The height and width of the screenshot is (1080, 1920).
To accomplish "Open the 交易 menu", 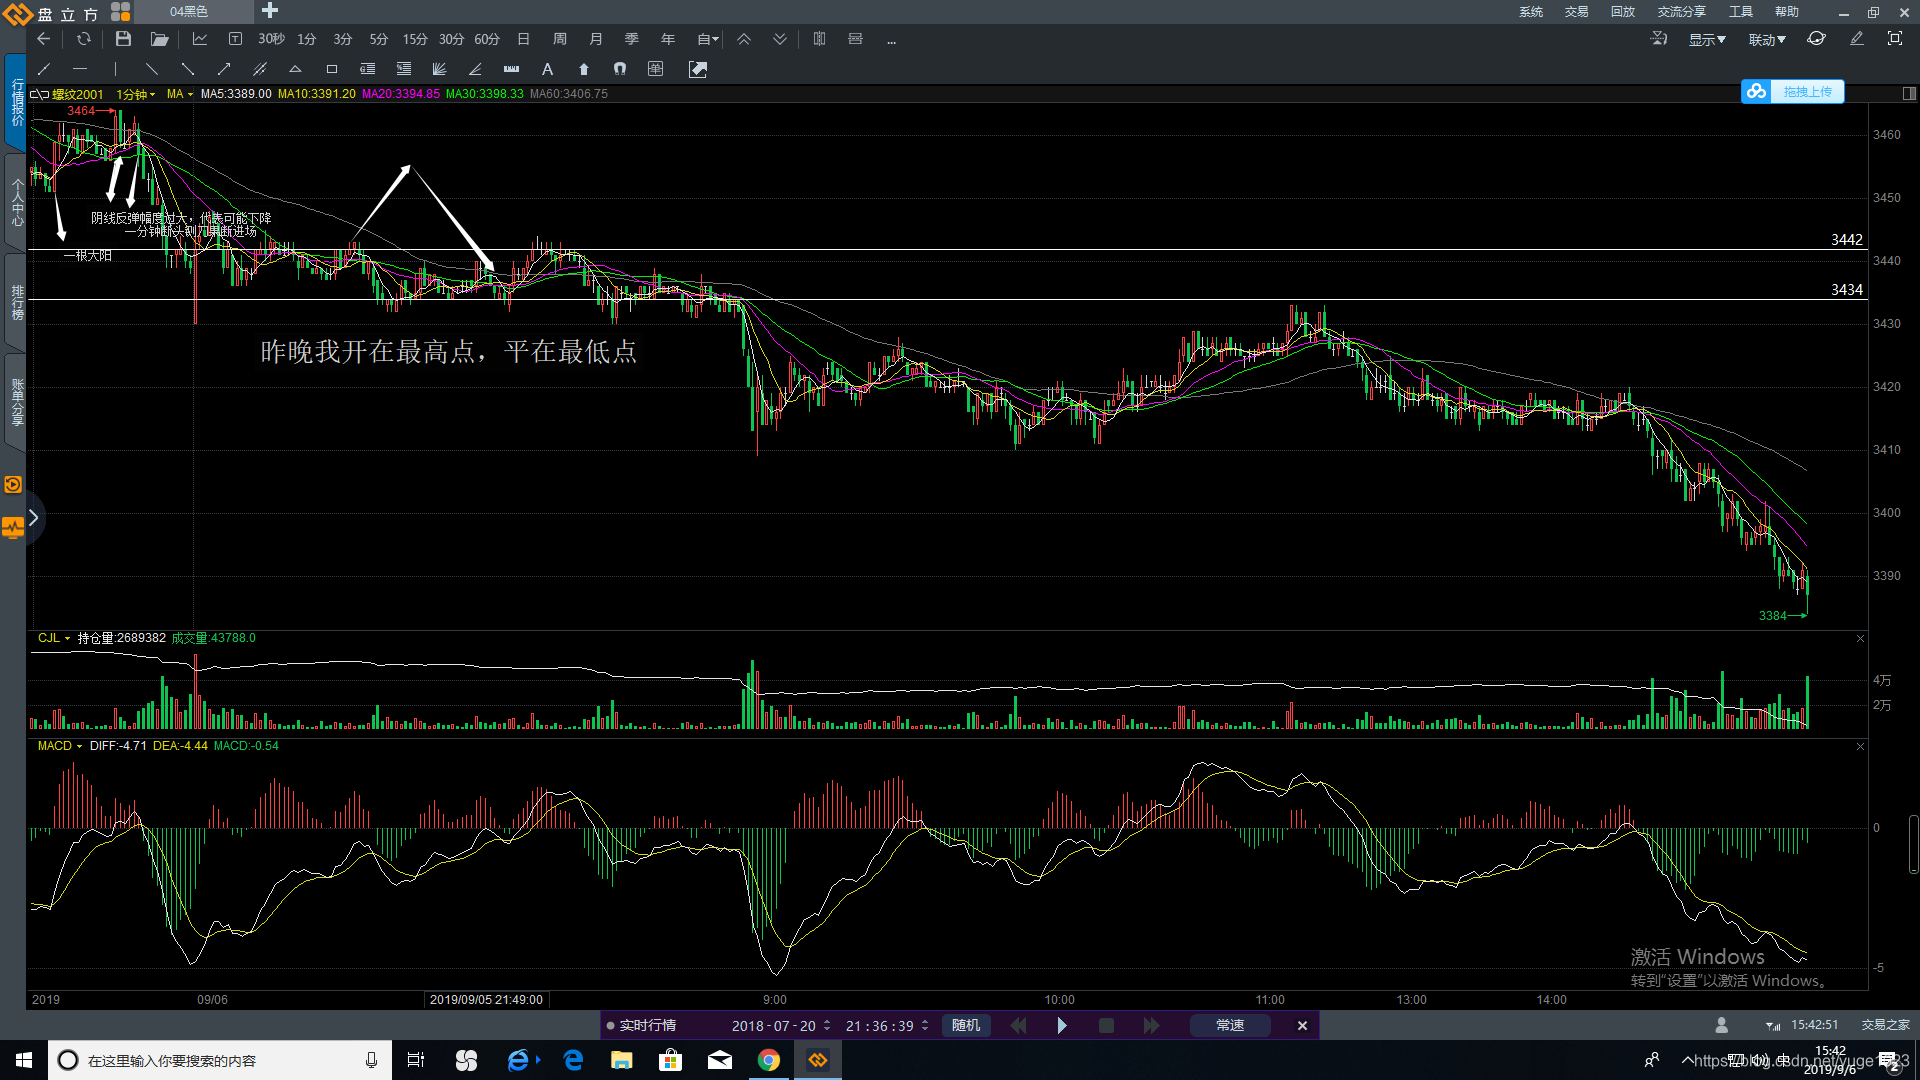I will pos(1576,12).
